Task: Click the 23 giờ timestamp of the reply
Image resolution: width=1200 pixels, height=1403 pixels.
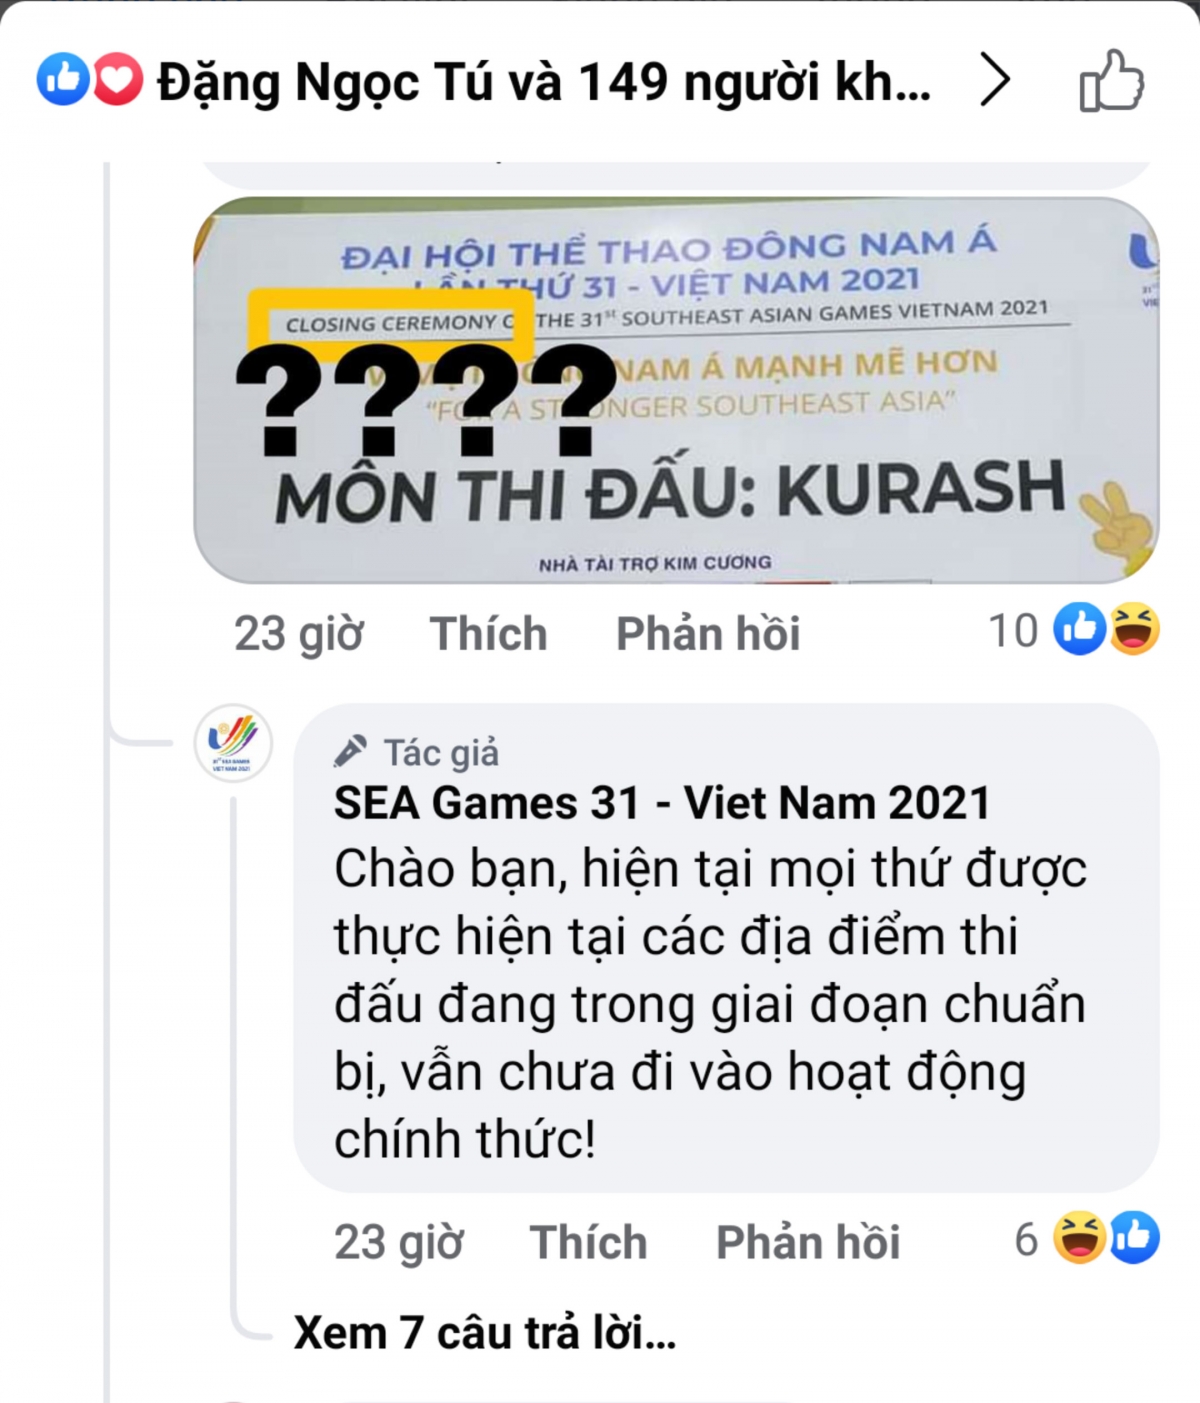Action: click(x=398, y=1243)
